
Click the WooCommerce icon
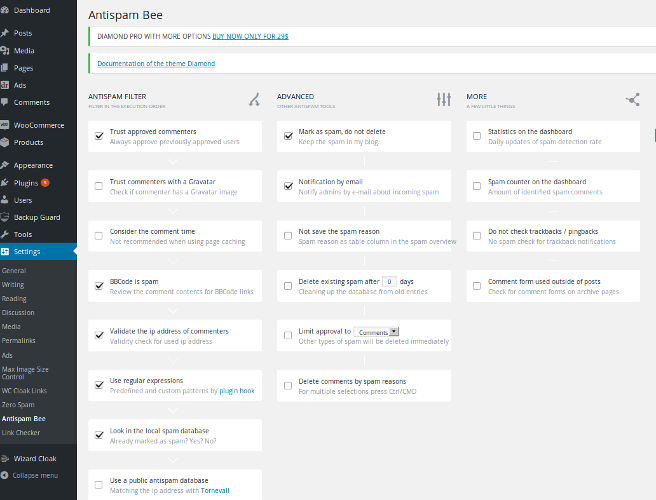(5, 125)
